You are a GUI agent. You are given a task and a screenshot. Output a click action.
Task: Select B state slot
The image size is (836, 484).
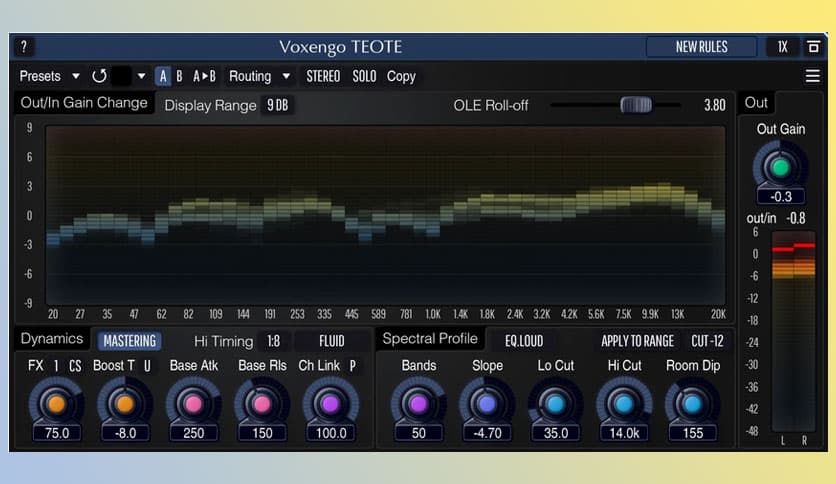179,76
